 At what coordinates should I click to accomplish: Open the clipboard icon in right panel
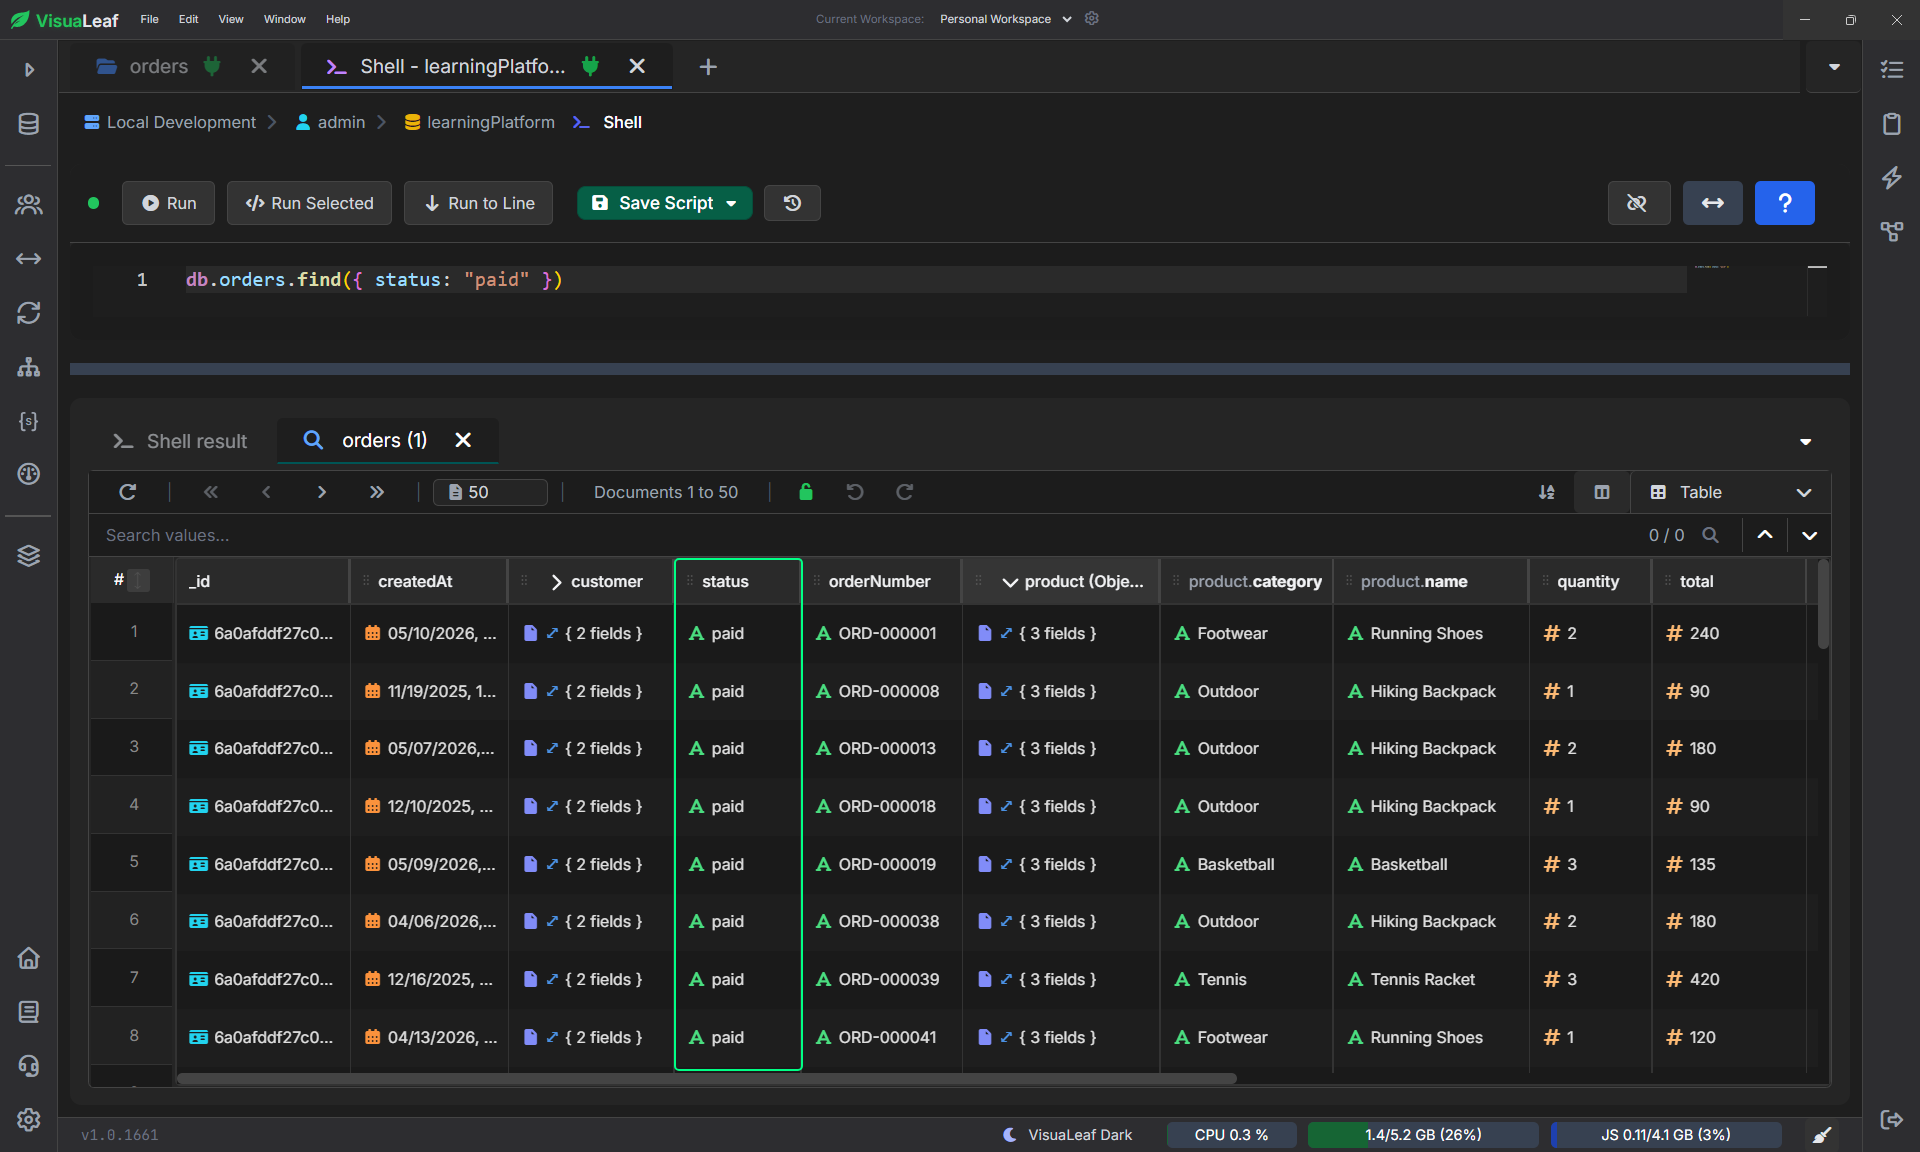click(x=1891, y=124)
